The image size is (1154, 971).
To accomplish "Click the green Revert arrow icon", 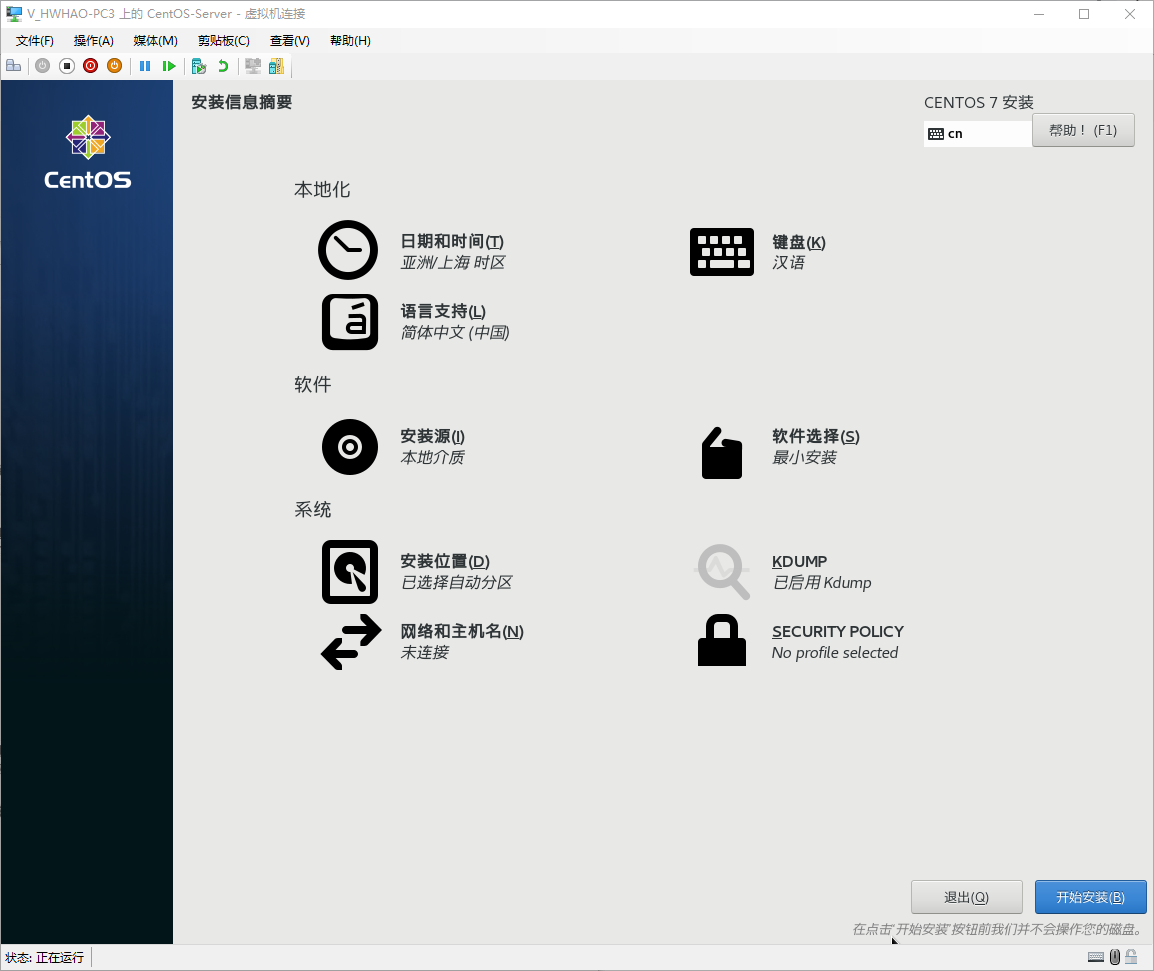I will 223,66.
